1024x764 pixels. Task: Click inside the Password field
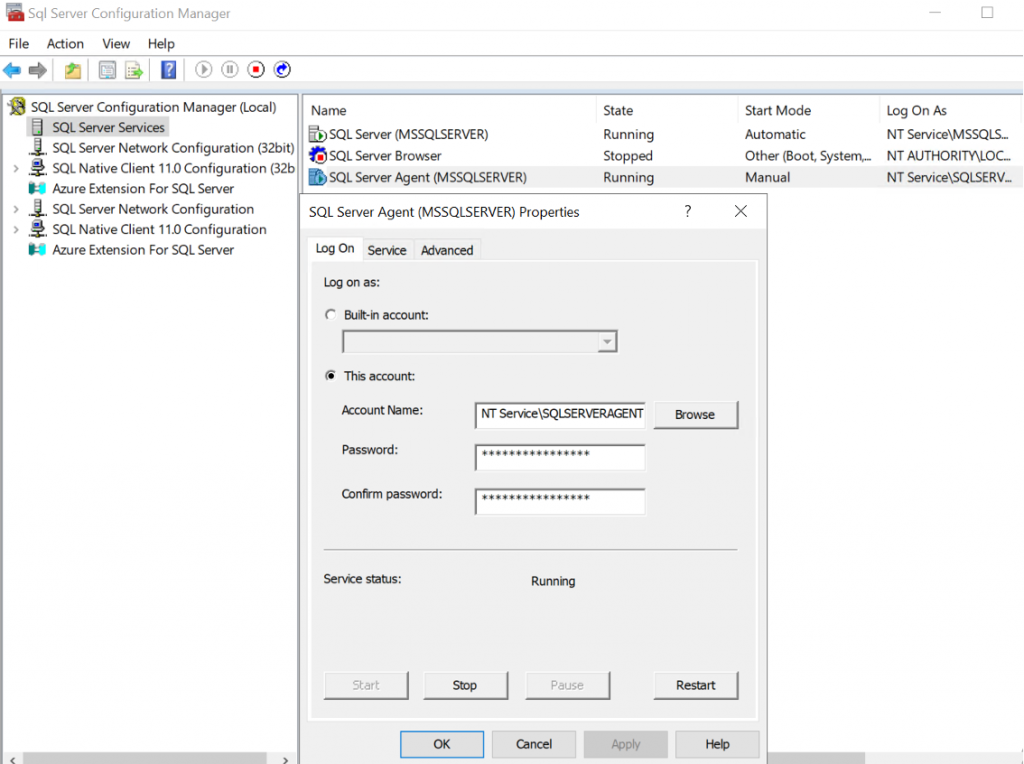click(558, 457)
